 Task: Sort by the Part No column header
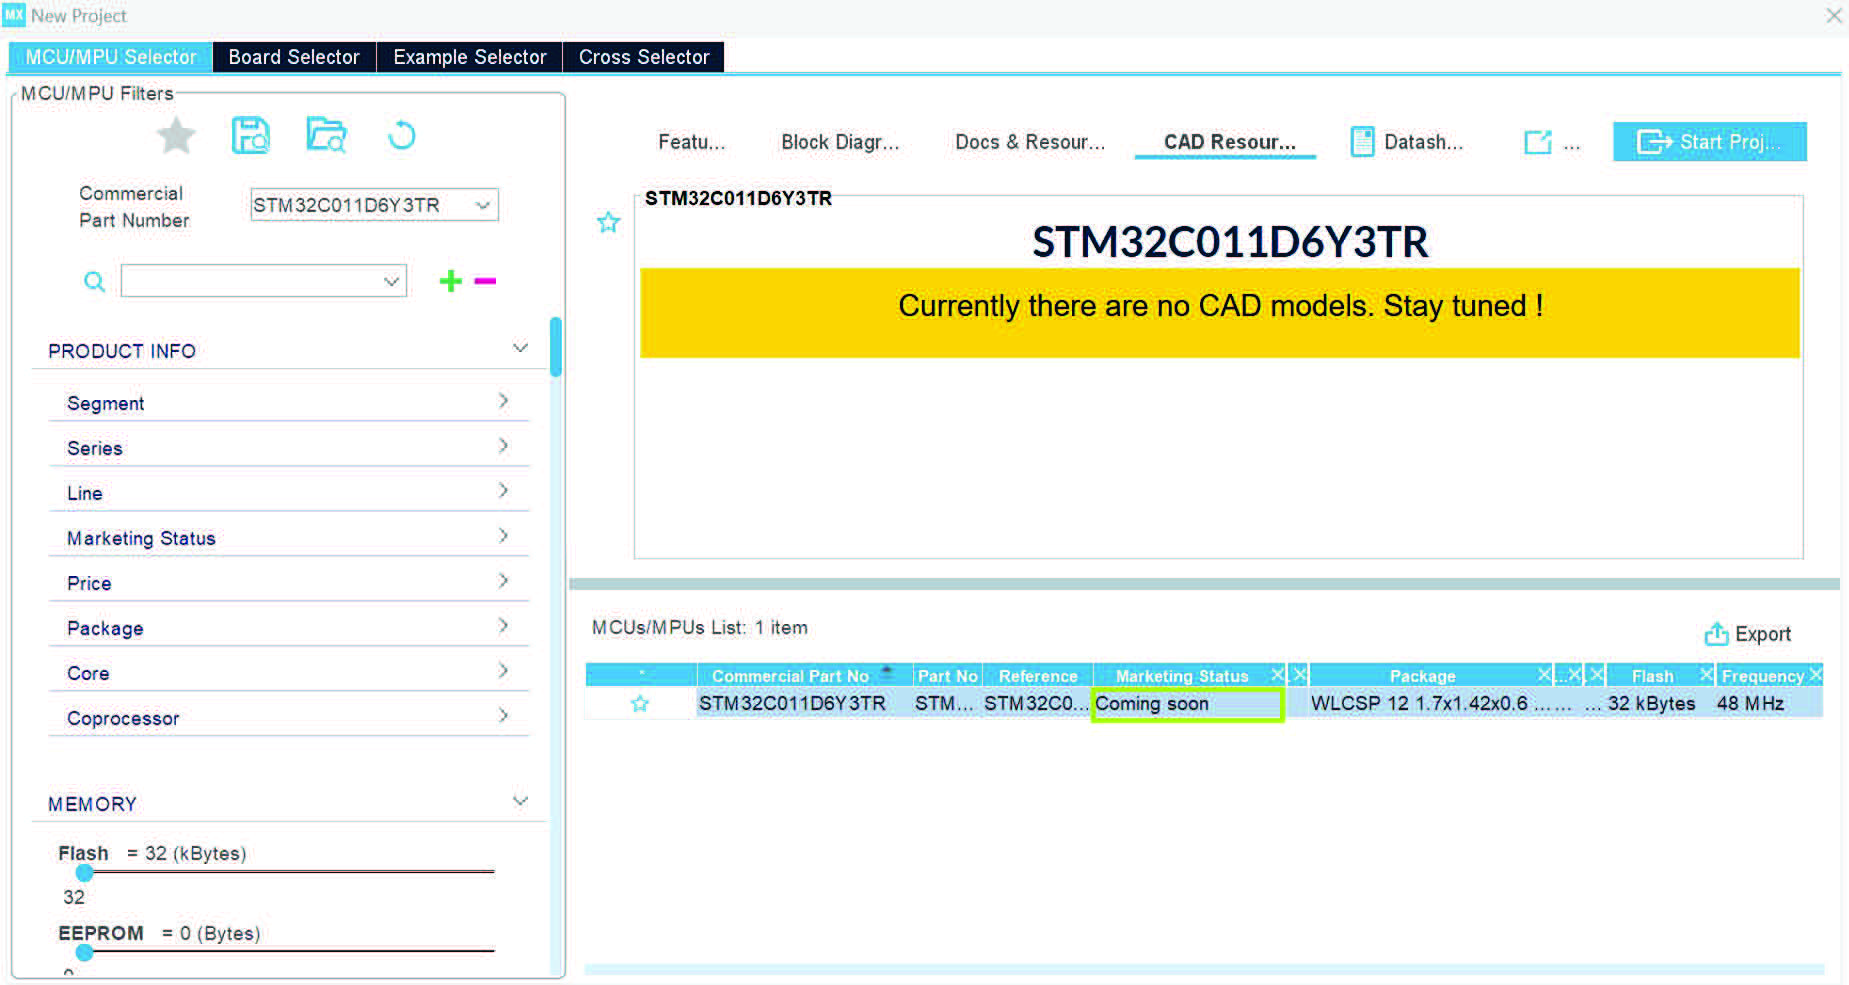947,676
